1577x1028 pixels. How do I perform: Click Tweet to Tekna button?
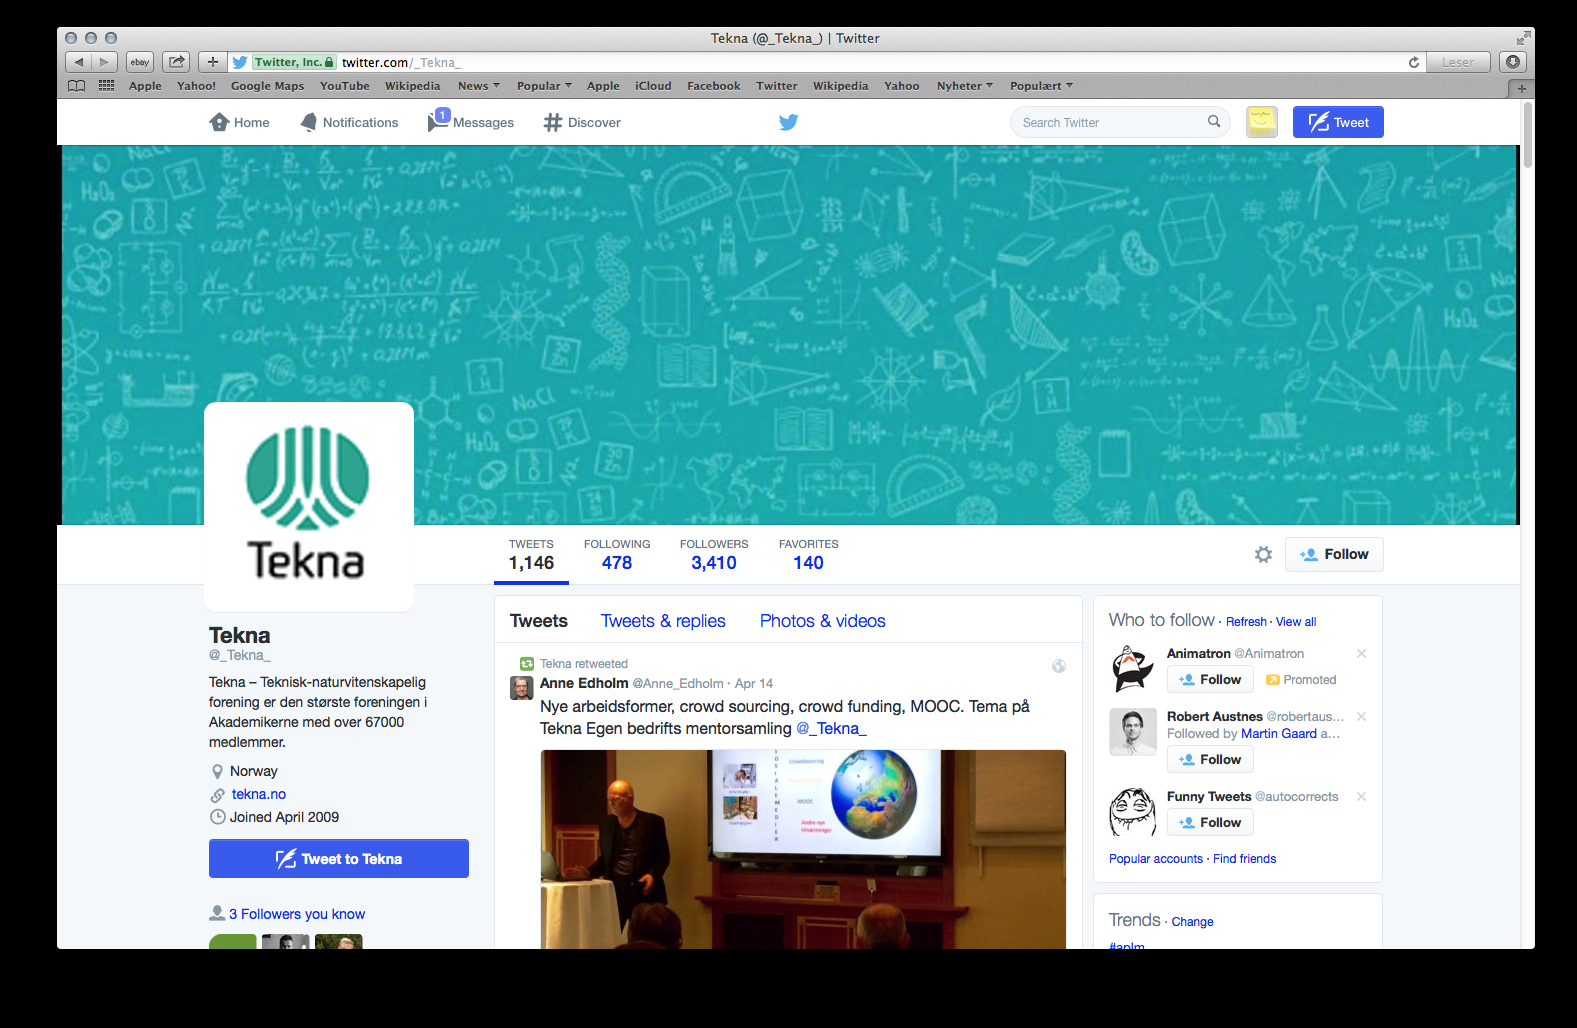coord(339,859)
